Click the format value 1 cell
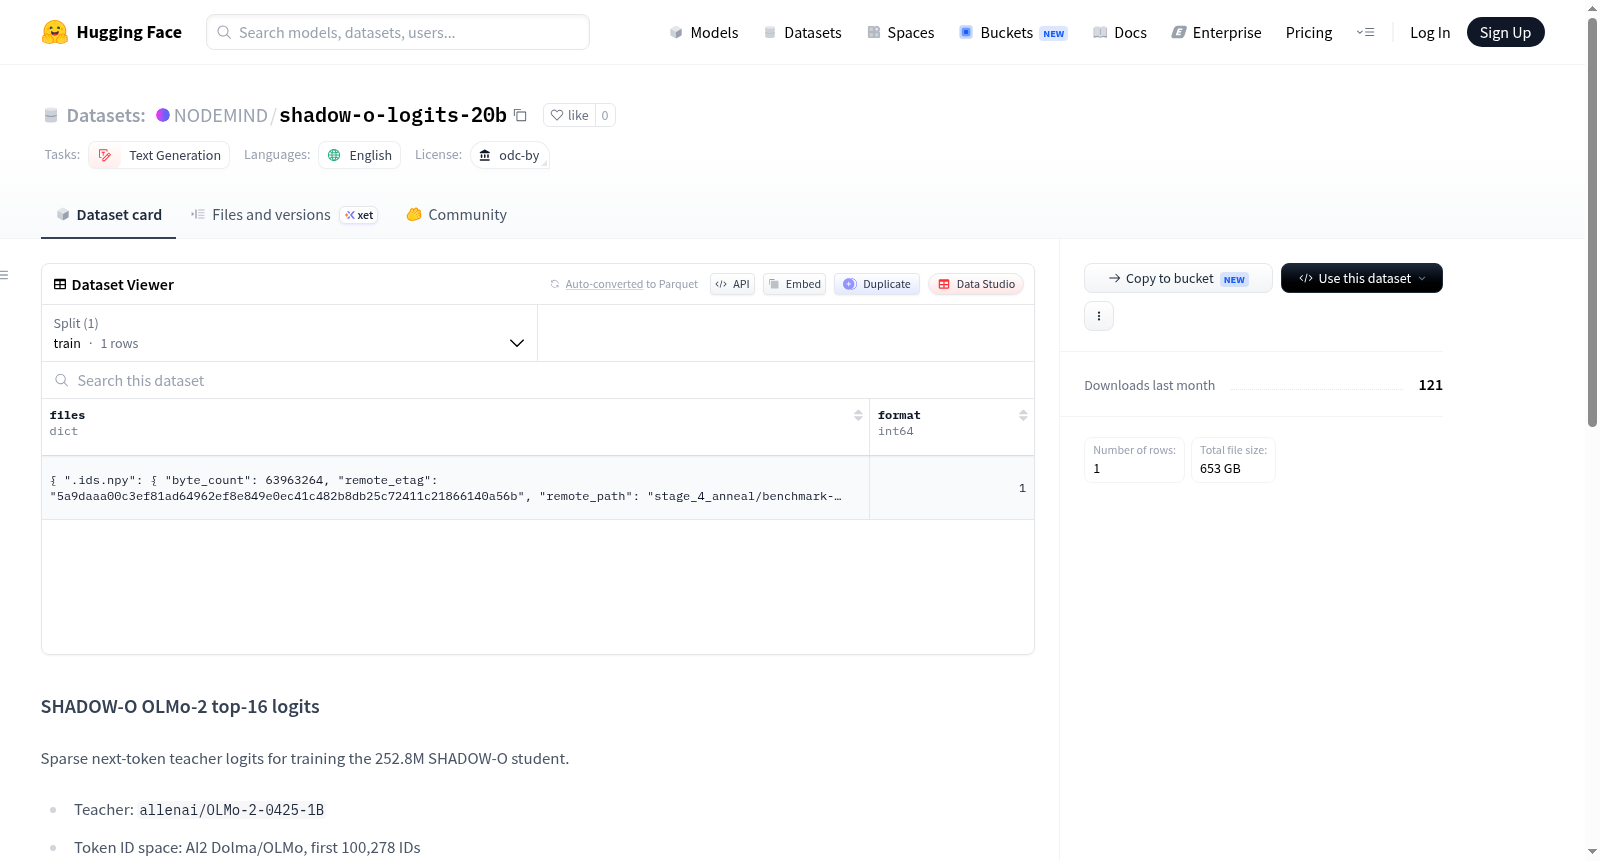Screen dimensions: 1600x861 coord(952,488)
